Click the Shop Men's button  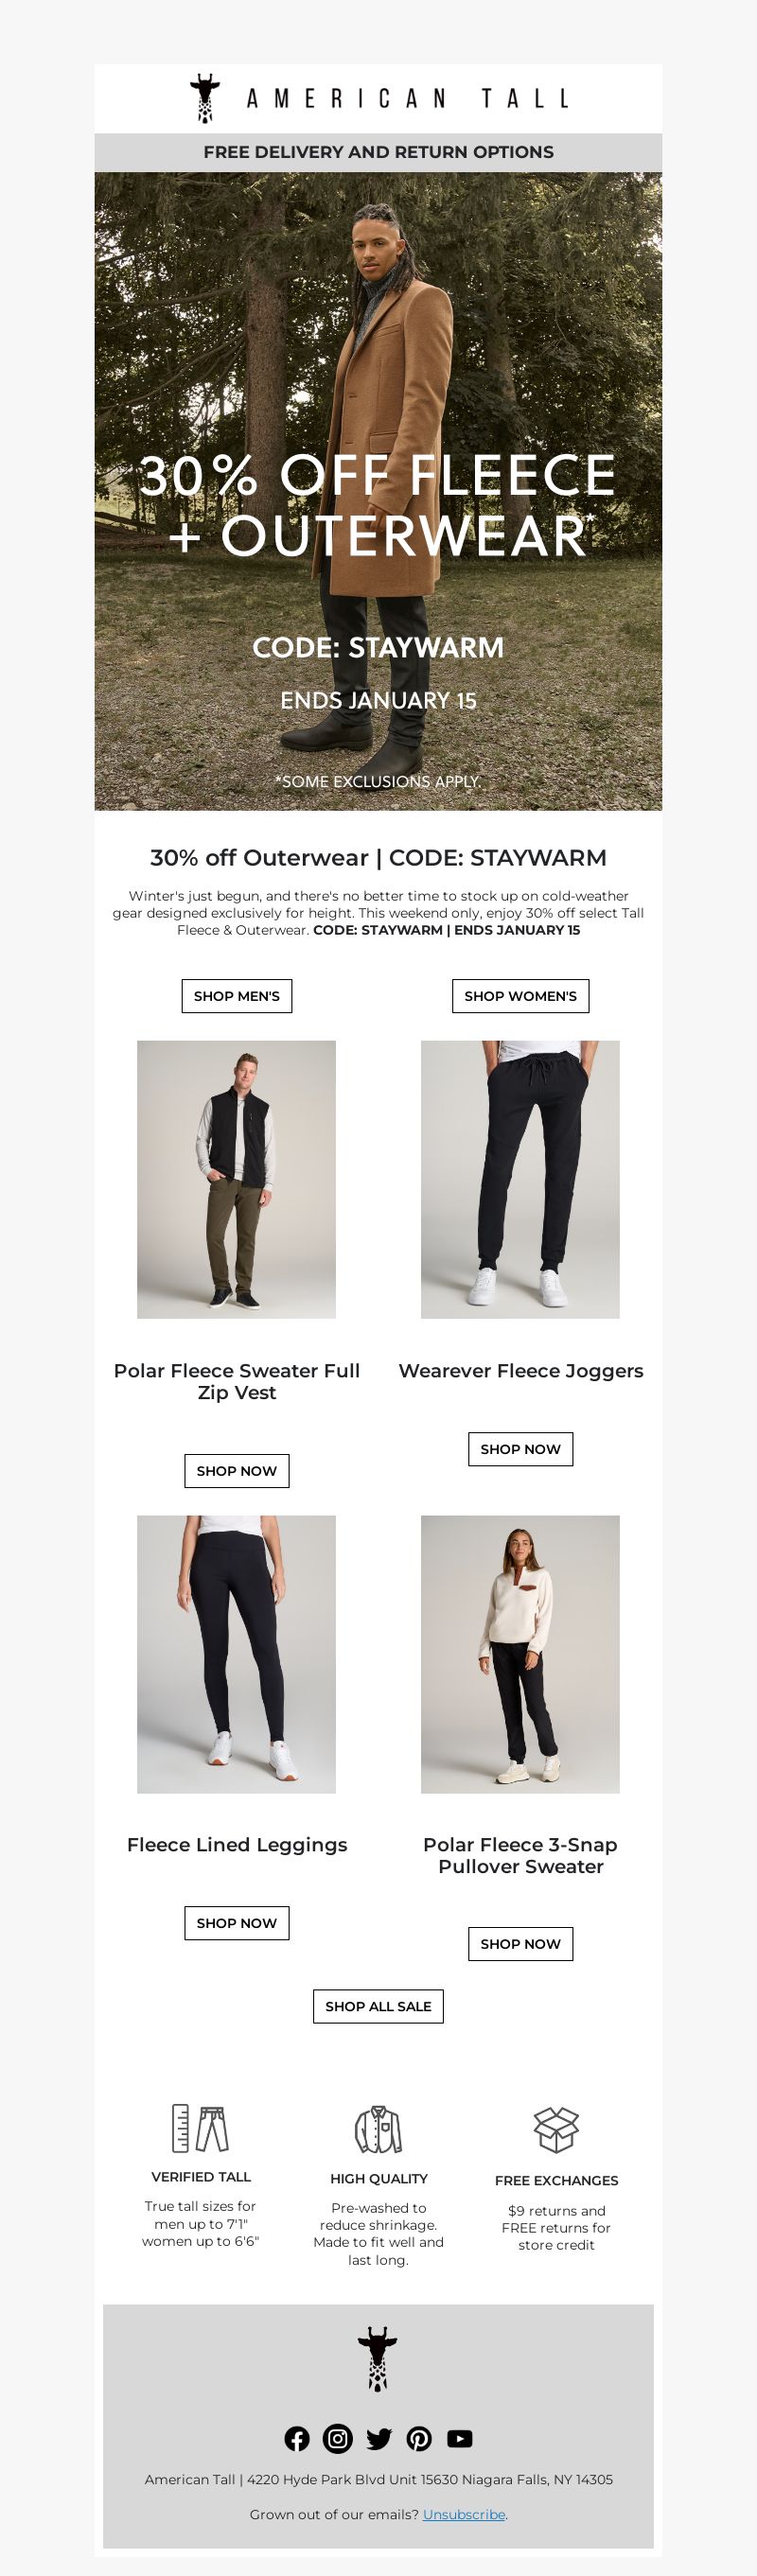pos(237,996)
